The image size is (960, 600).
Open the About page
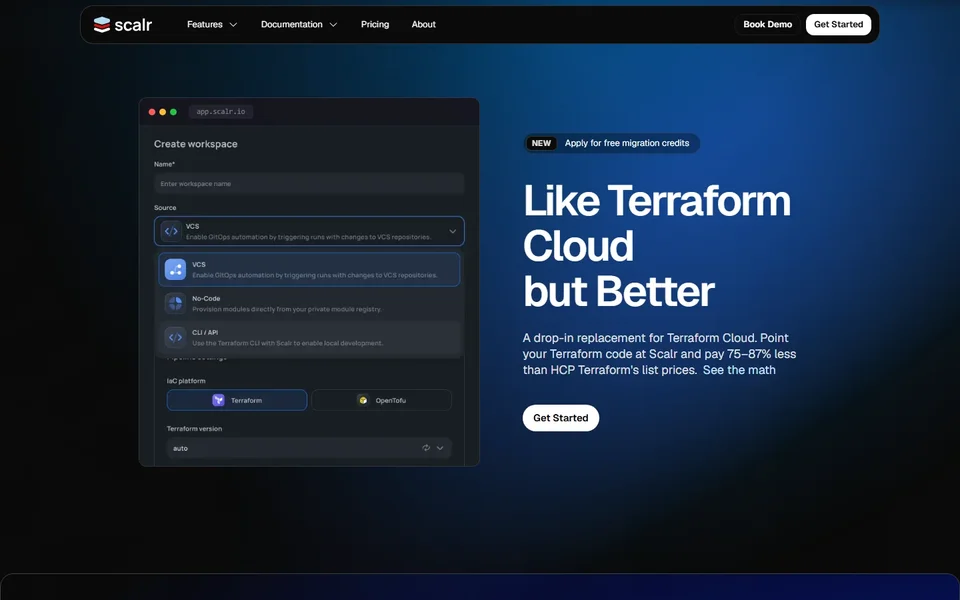[423, 24]
